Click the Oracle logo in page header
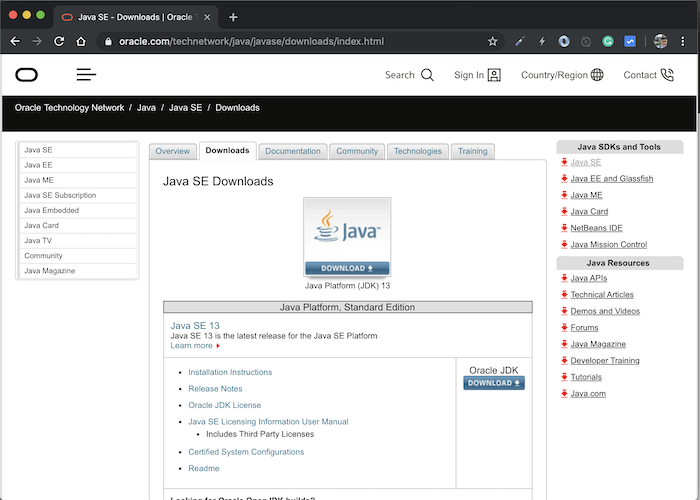The width and height of the screenshot is (700, 500). pyautogui.click(x=27, y=75)
